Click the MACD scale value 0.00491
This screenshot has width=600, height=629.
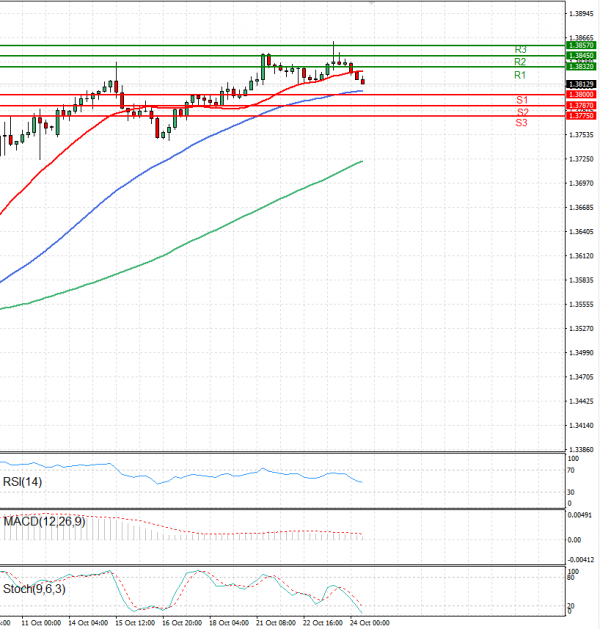click(x=580, y=515)
